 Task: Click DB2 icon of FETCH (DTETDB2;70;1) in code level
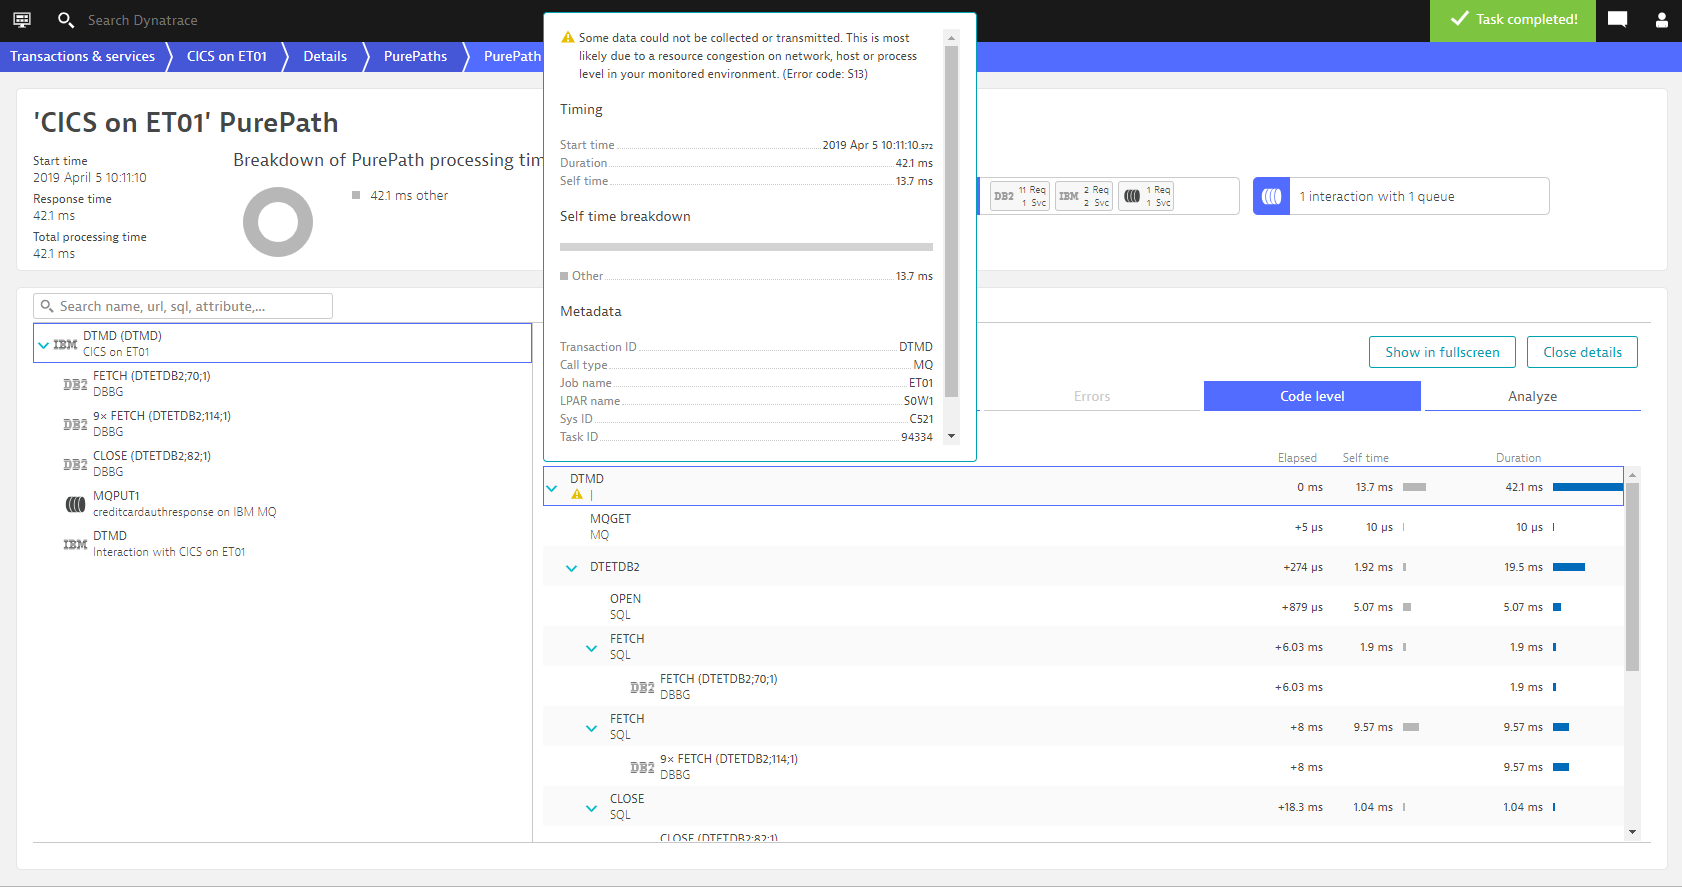point(642,687)
